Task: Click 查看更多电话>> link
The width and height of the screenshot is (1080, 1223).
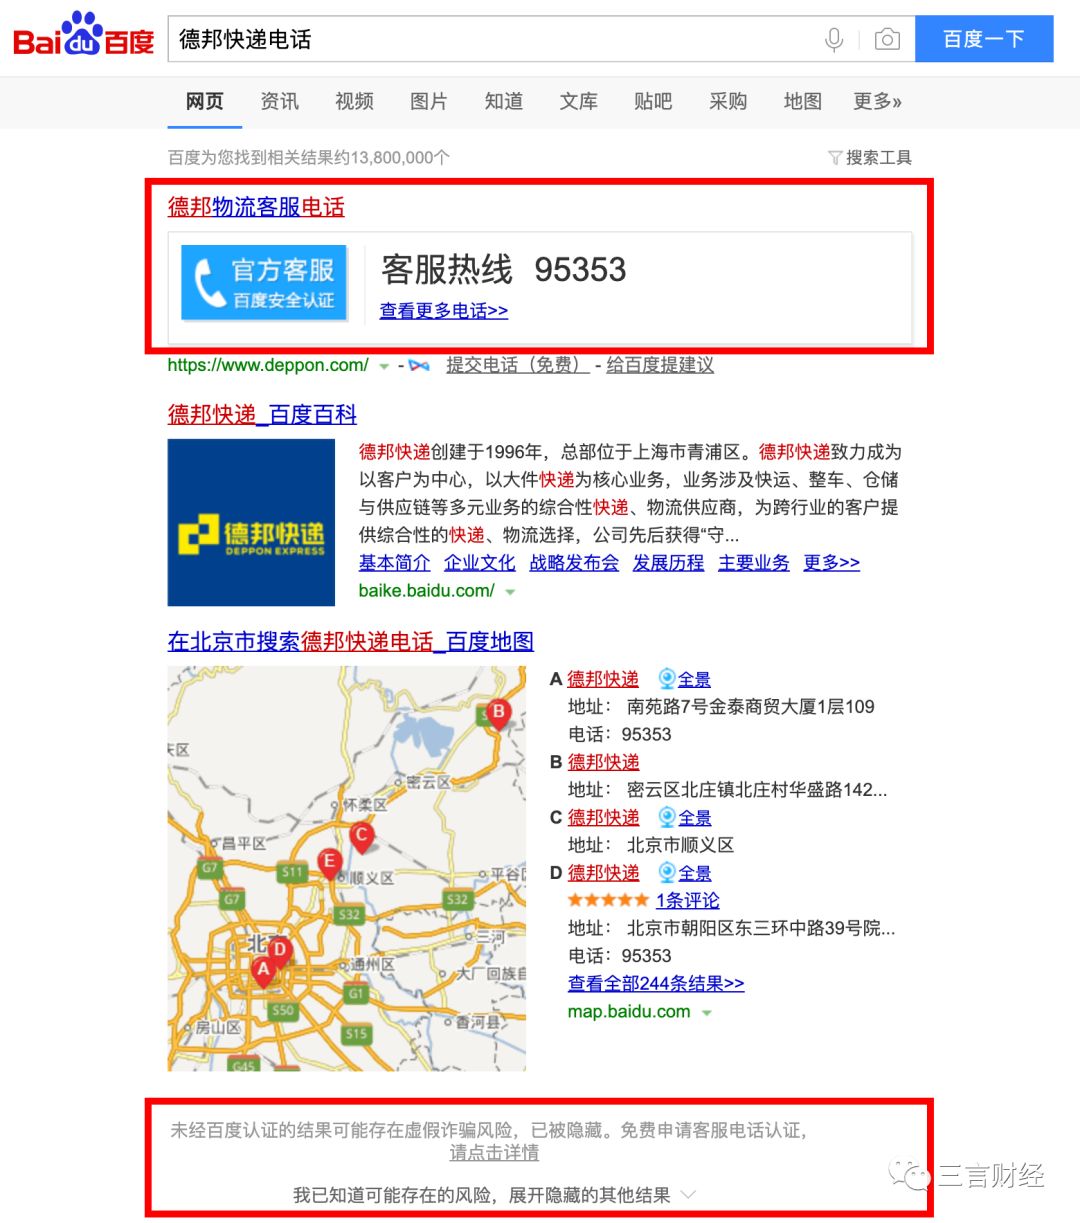Action: (x=444, y=311)
